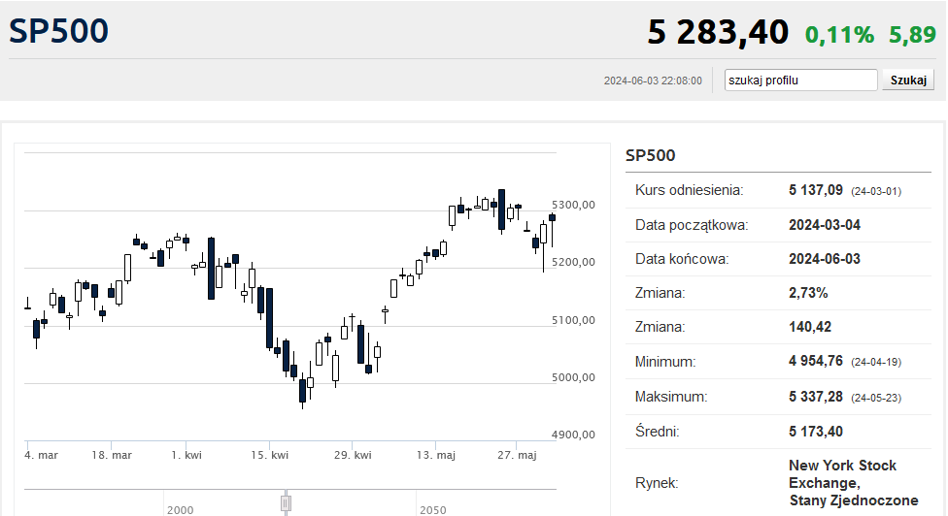Click the SP500 page title
This screenshot has width=948, height=516.
[59, 31]
